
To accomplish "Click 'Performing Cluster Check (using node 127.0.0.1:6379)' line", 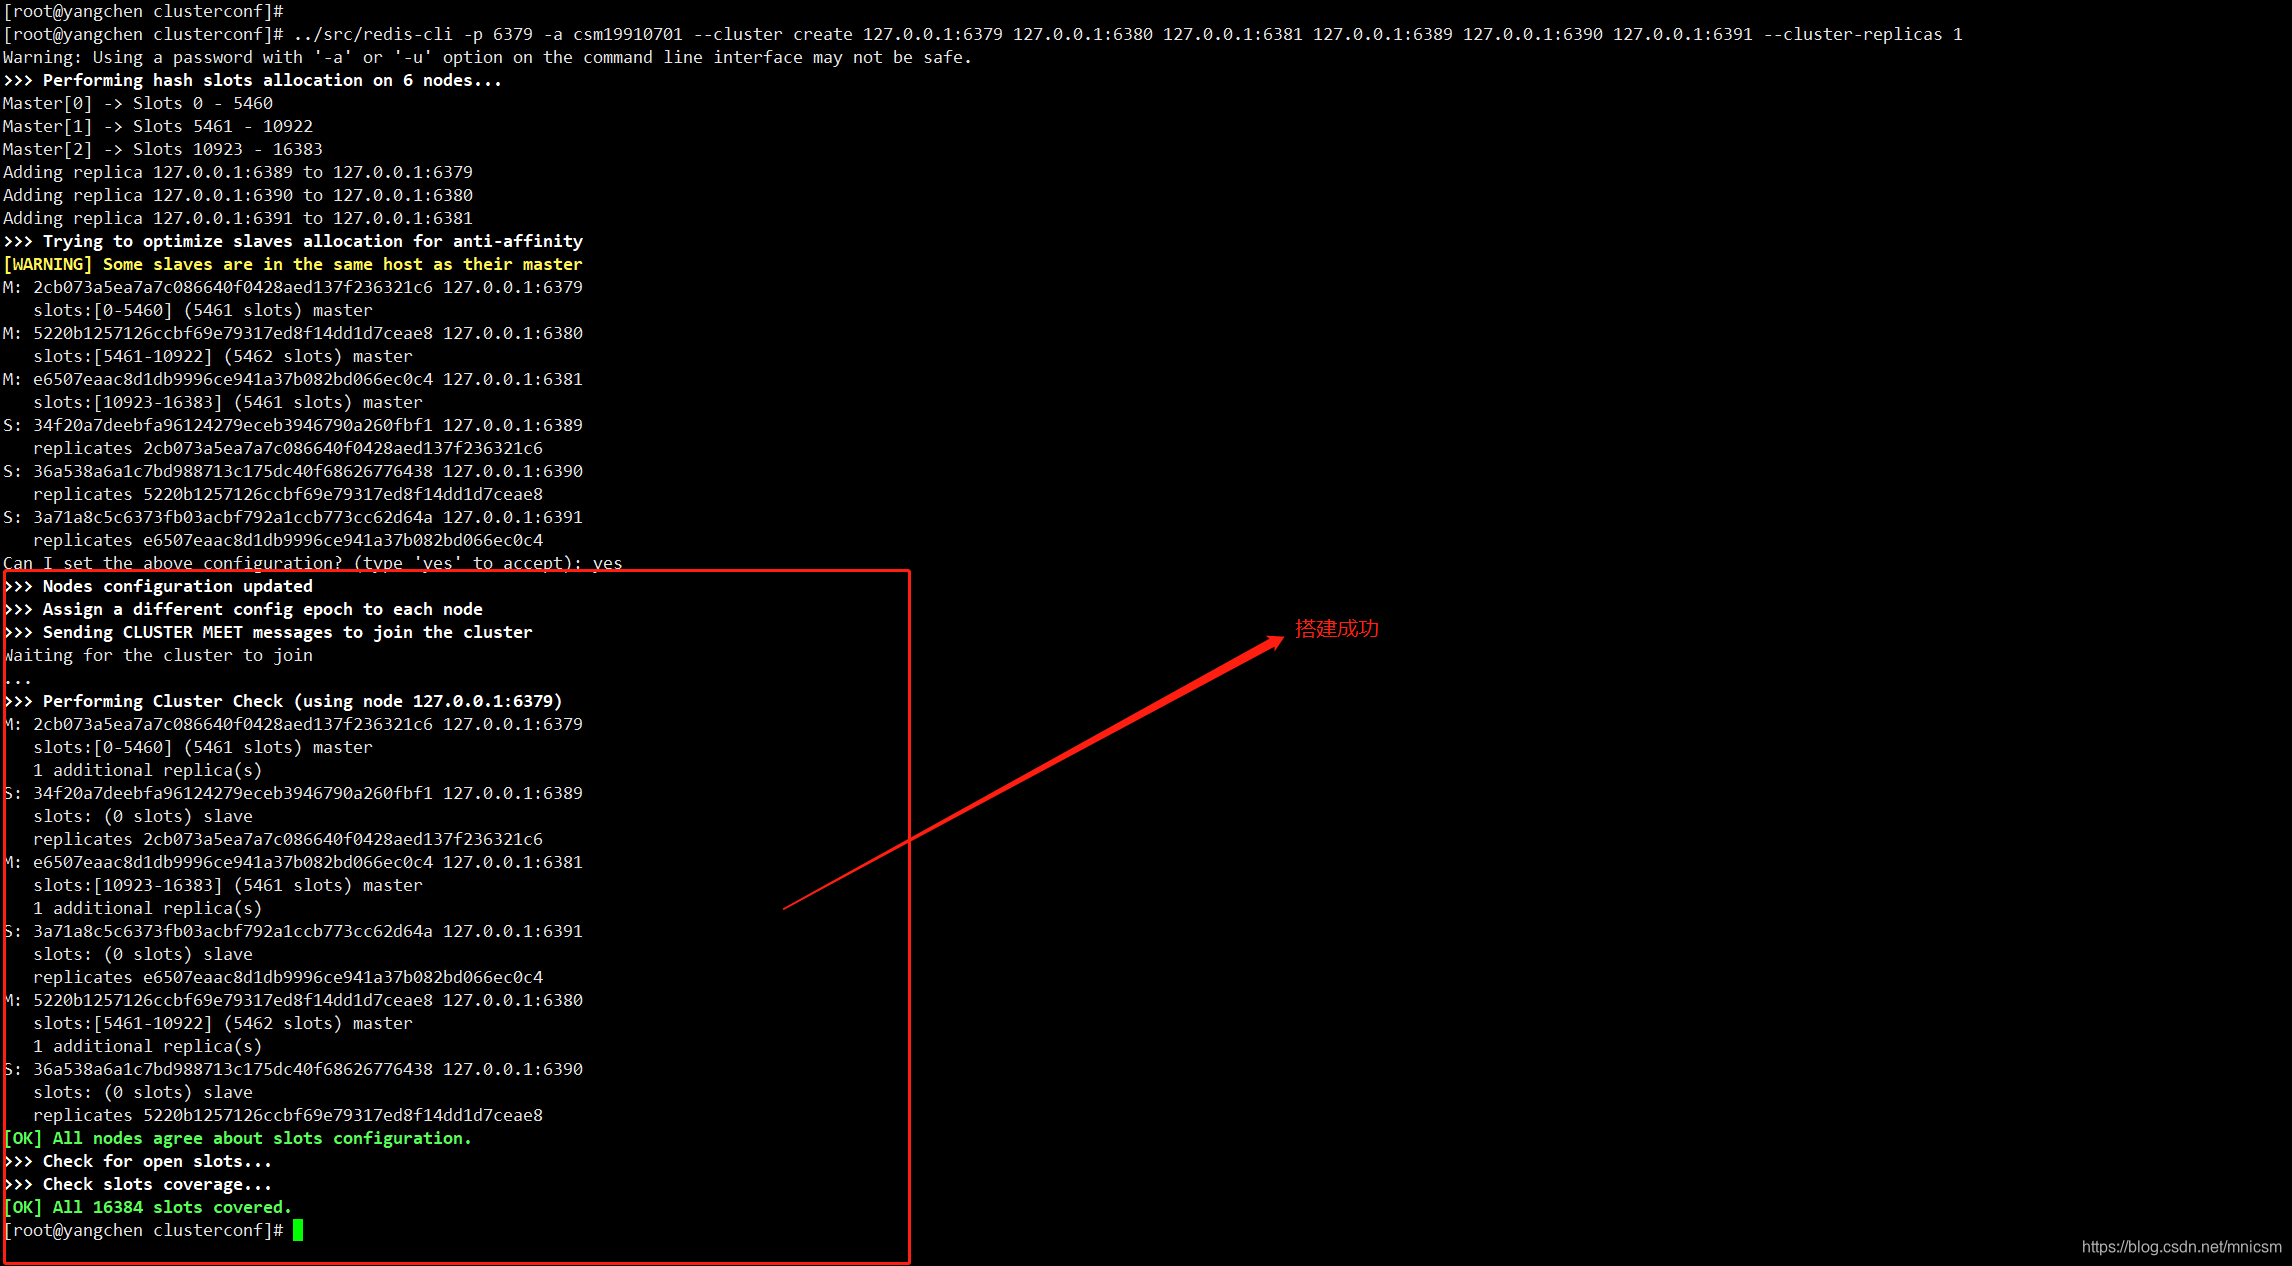I will pyautogui.click(x=284, y=701).
